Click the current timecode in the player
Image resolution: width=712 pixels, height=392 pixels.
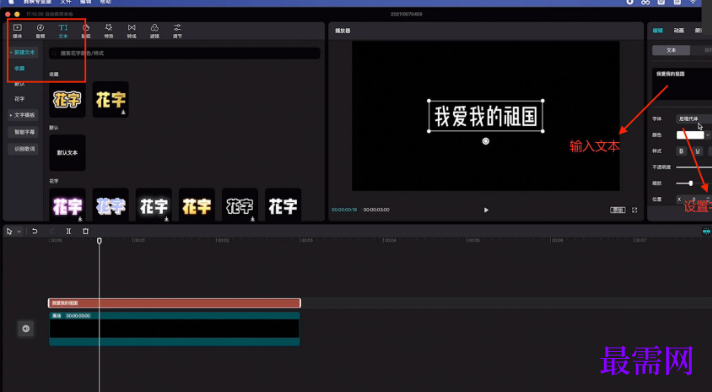pos(344,210)
